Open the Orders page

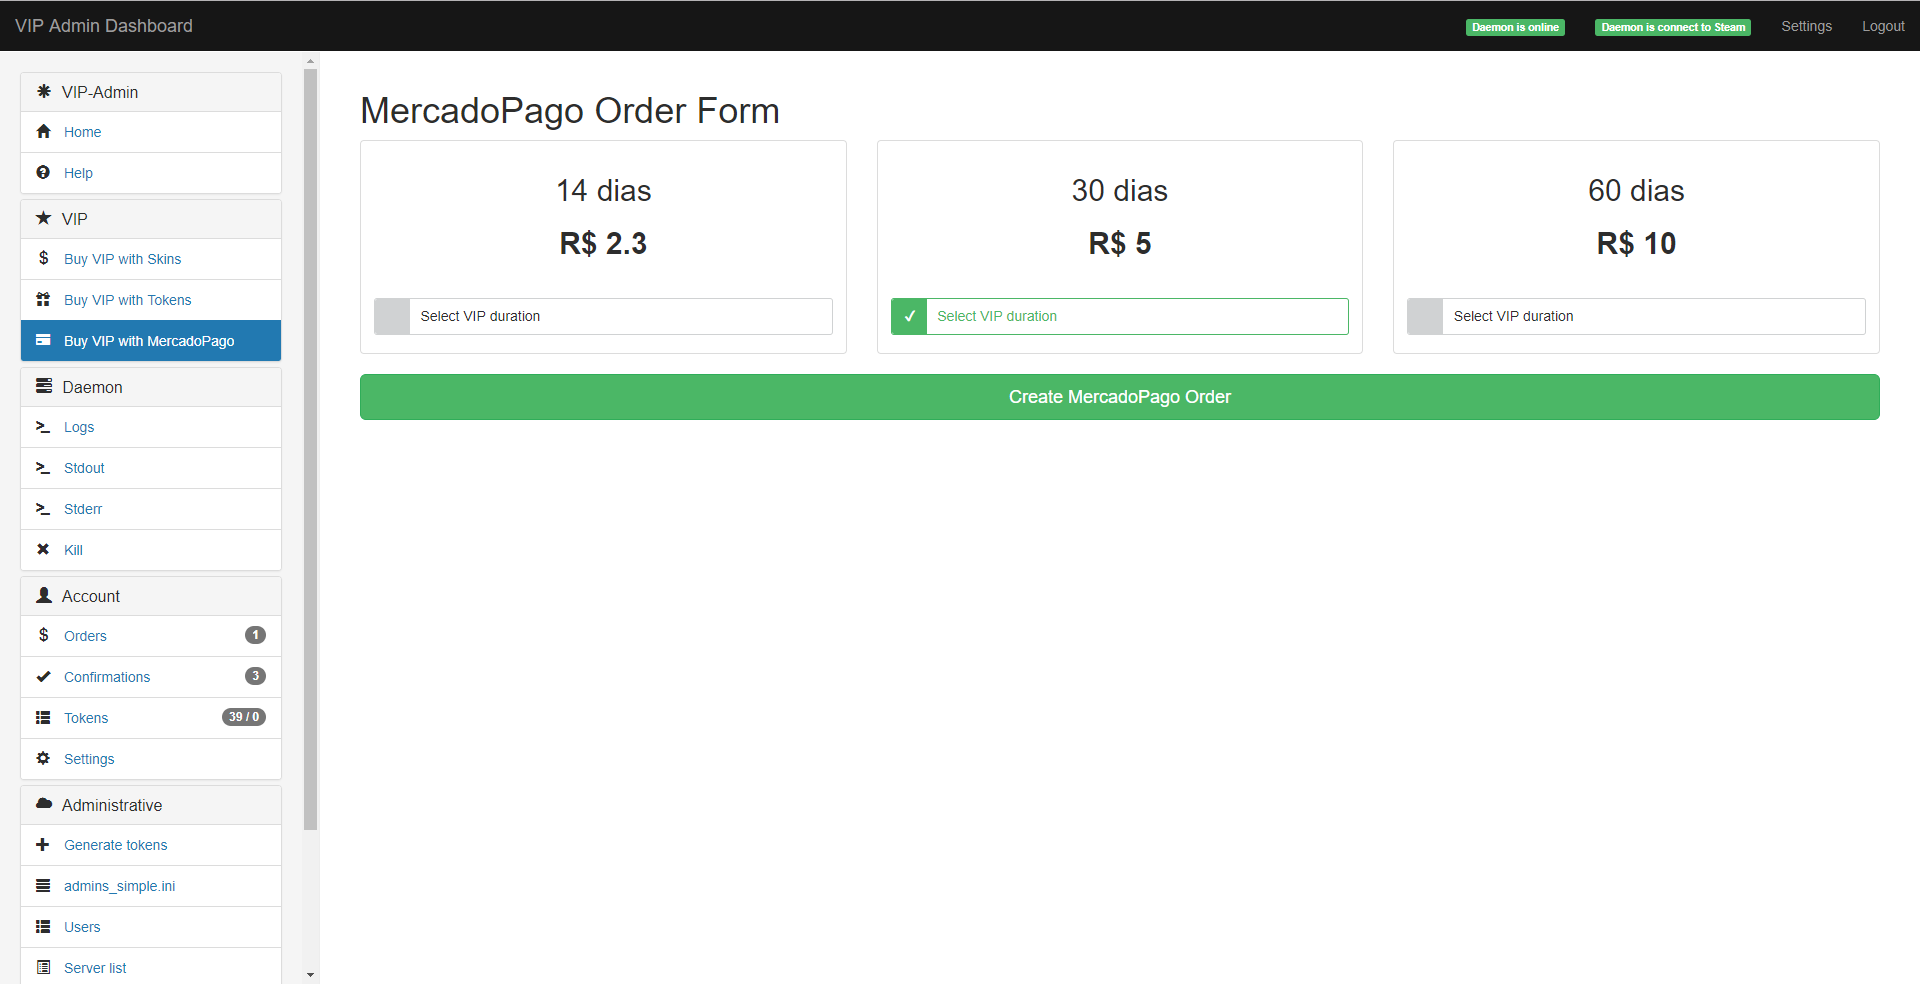click(x=151, y=636)
